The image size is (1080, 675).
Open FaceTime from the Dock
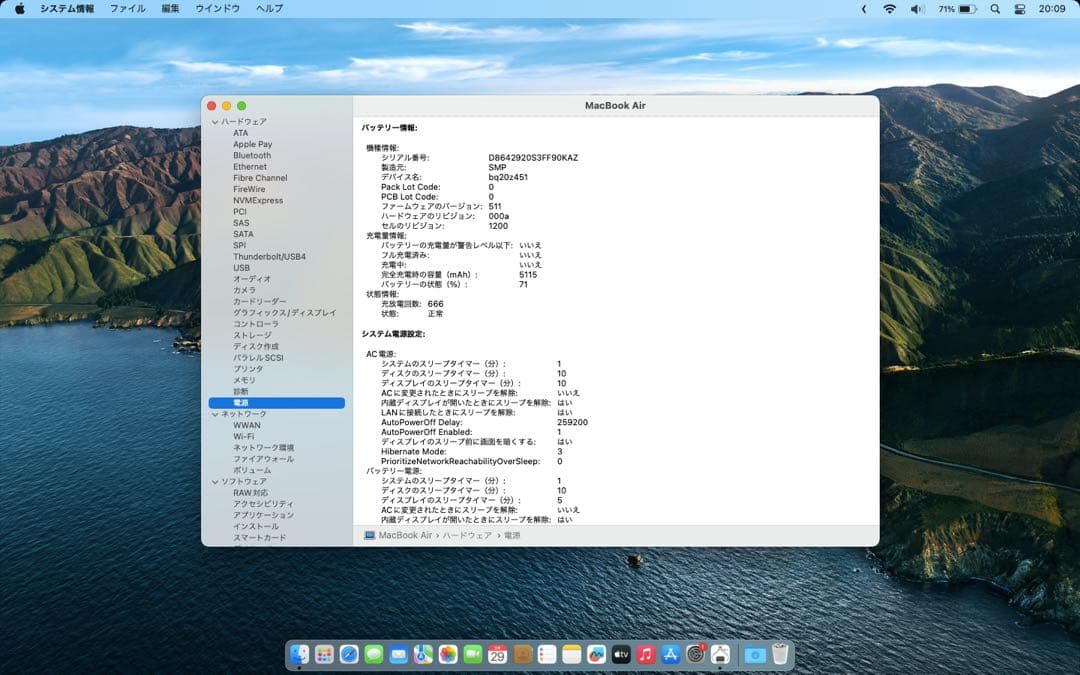[471, 657]
